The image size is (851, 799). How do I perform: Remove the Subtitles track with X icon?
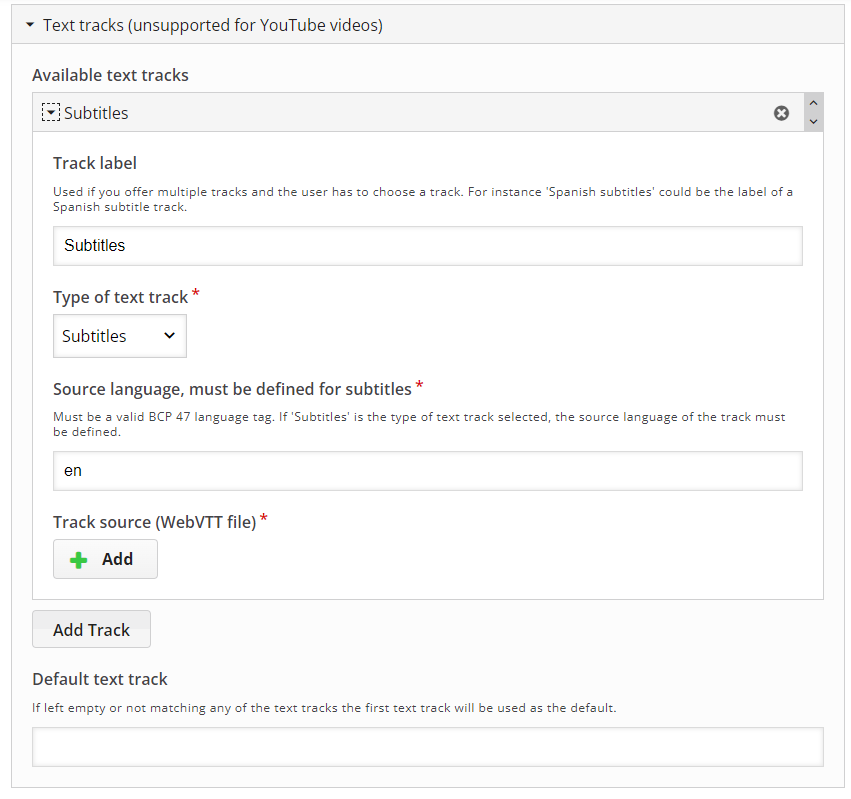click(781, 113)
